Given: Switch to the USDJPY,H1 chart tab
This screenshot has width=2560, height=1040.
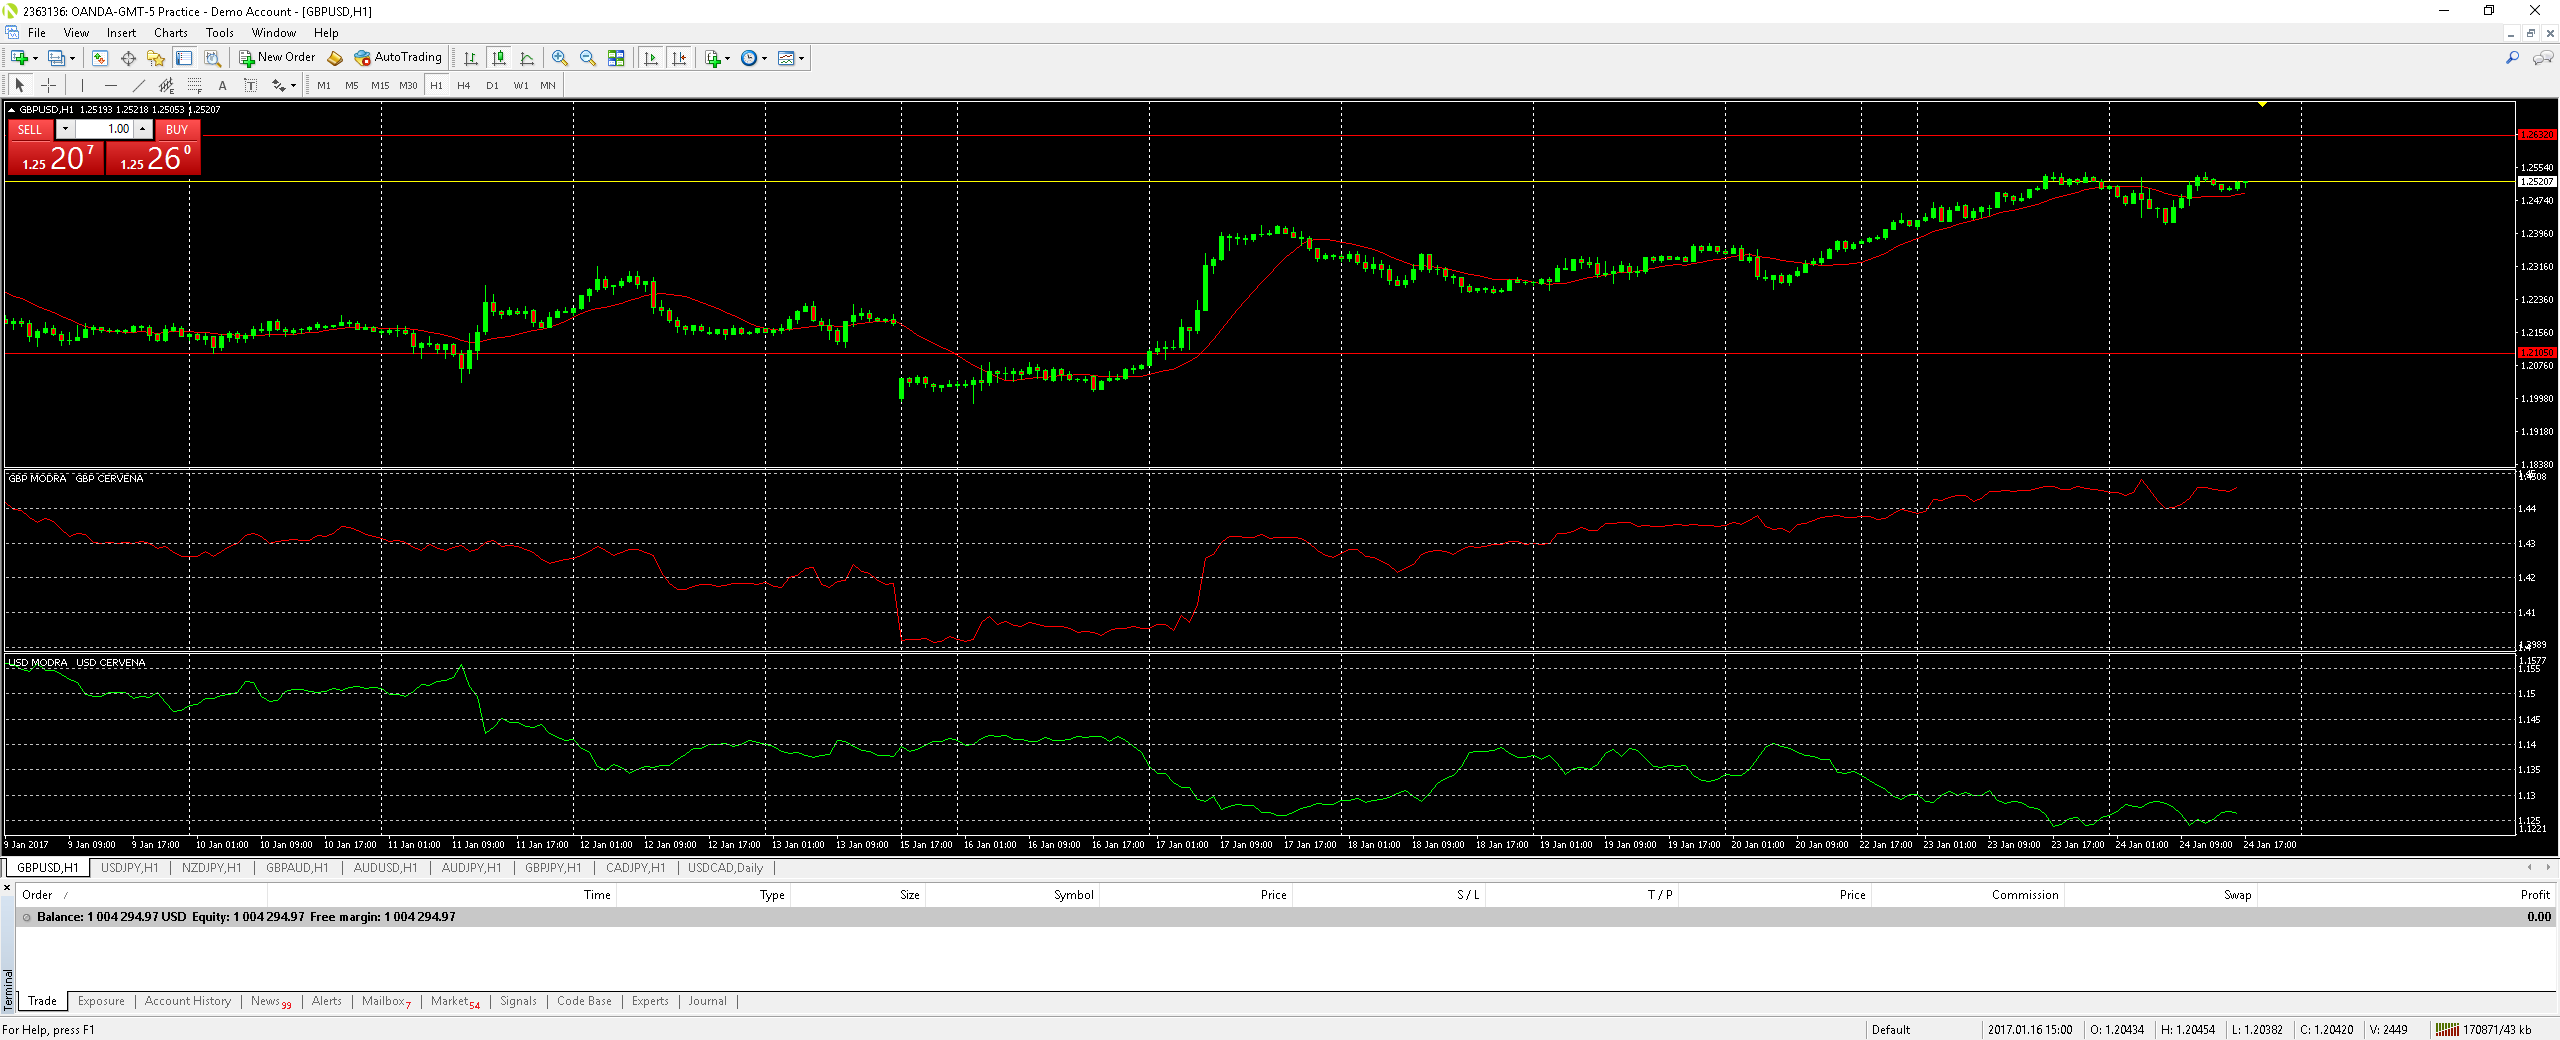Looking at the screenshot, I should pos(129,868).
